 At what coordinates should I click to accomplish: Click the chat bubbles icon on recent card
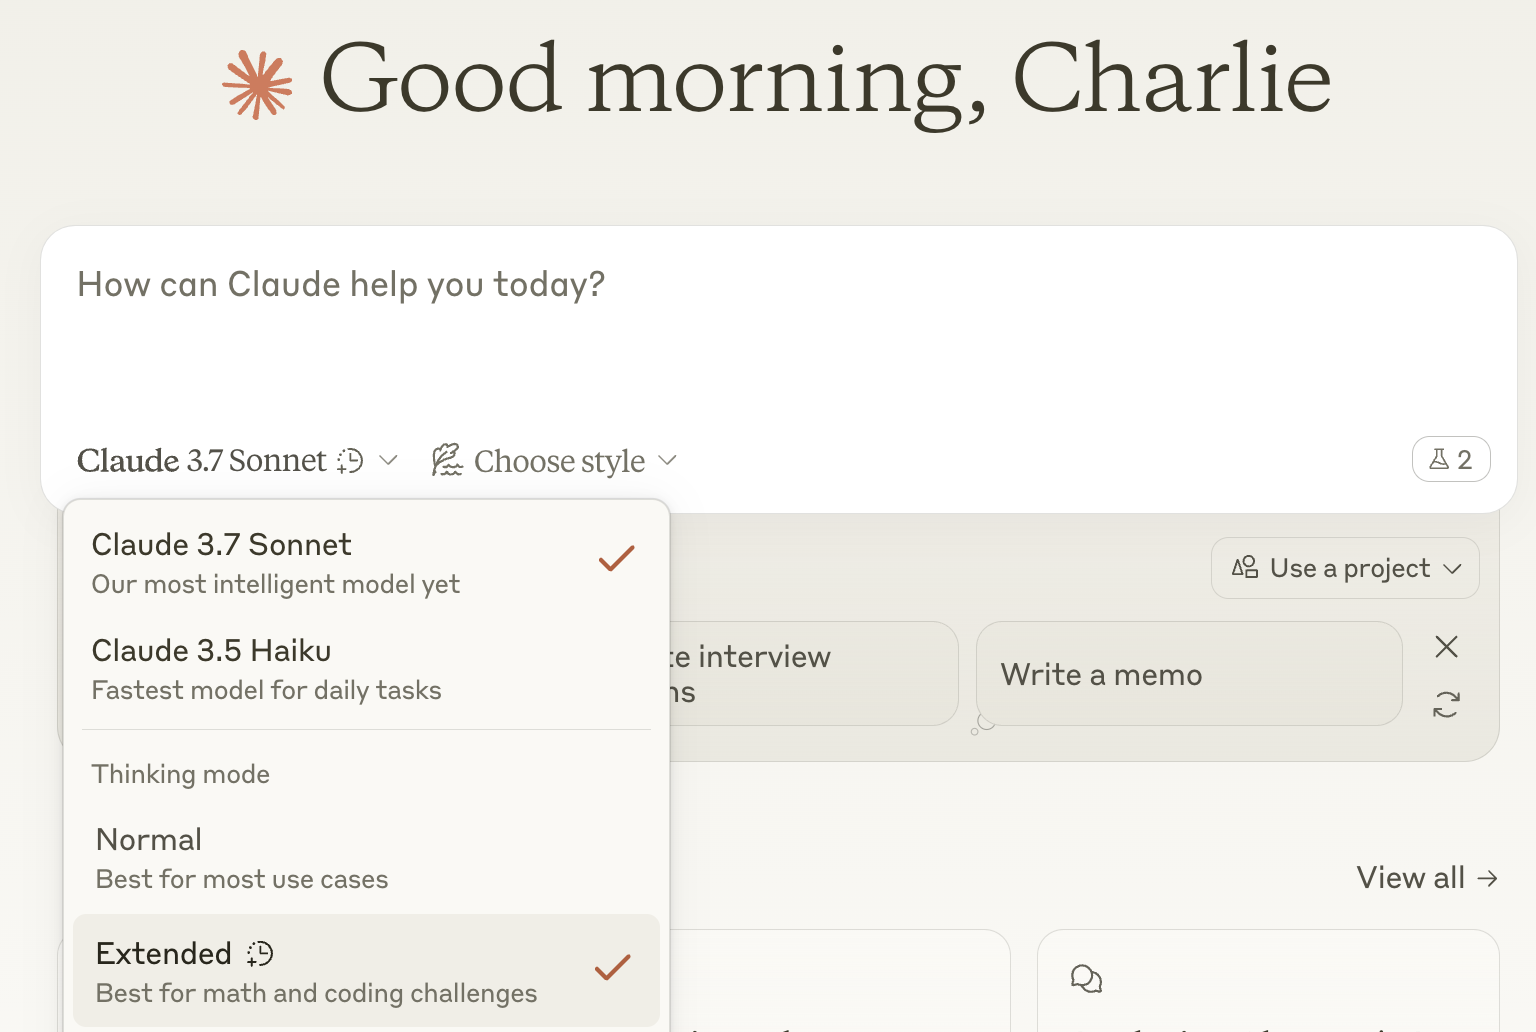(1086, 978)
